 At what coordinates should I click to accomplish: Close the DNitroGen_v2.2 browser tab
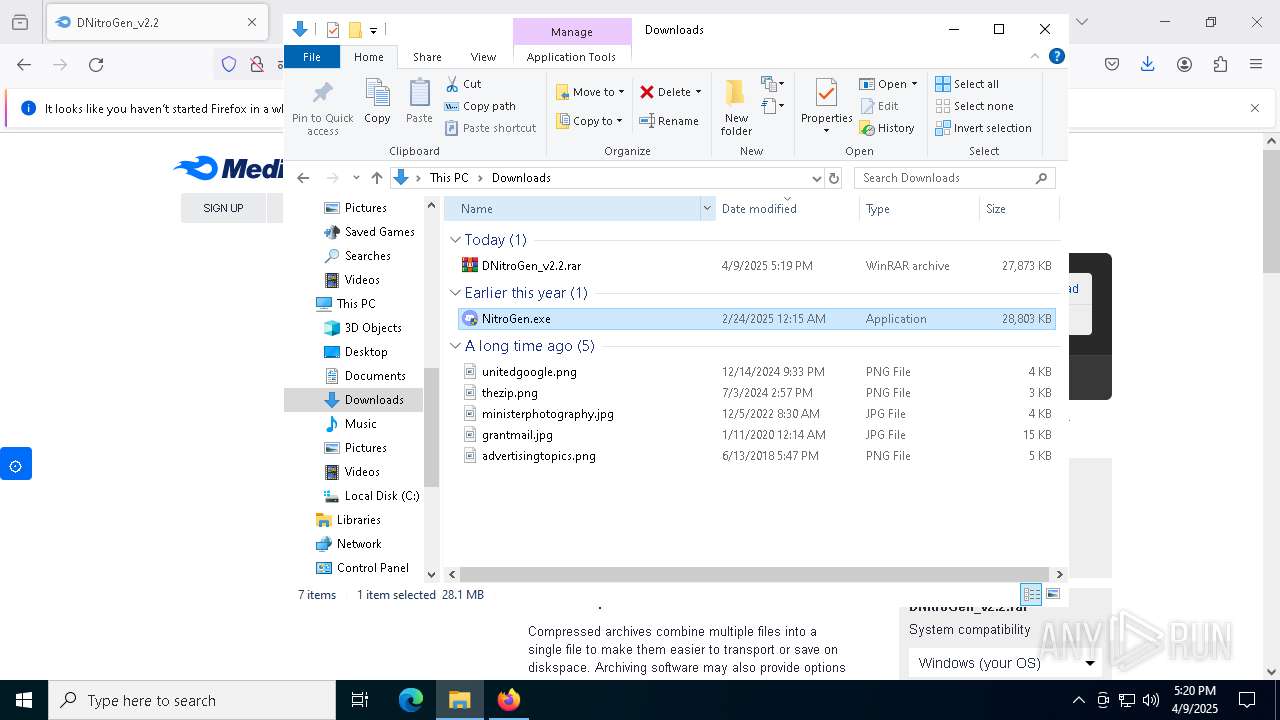click(252, 22)
